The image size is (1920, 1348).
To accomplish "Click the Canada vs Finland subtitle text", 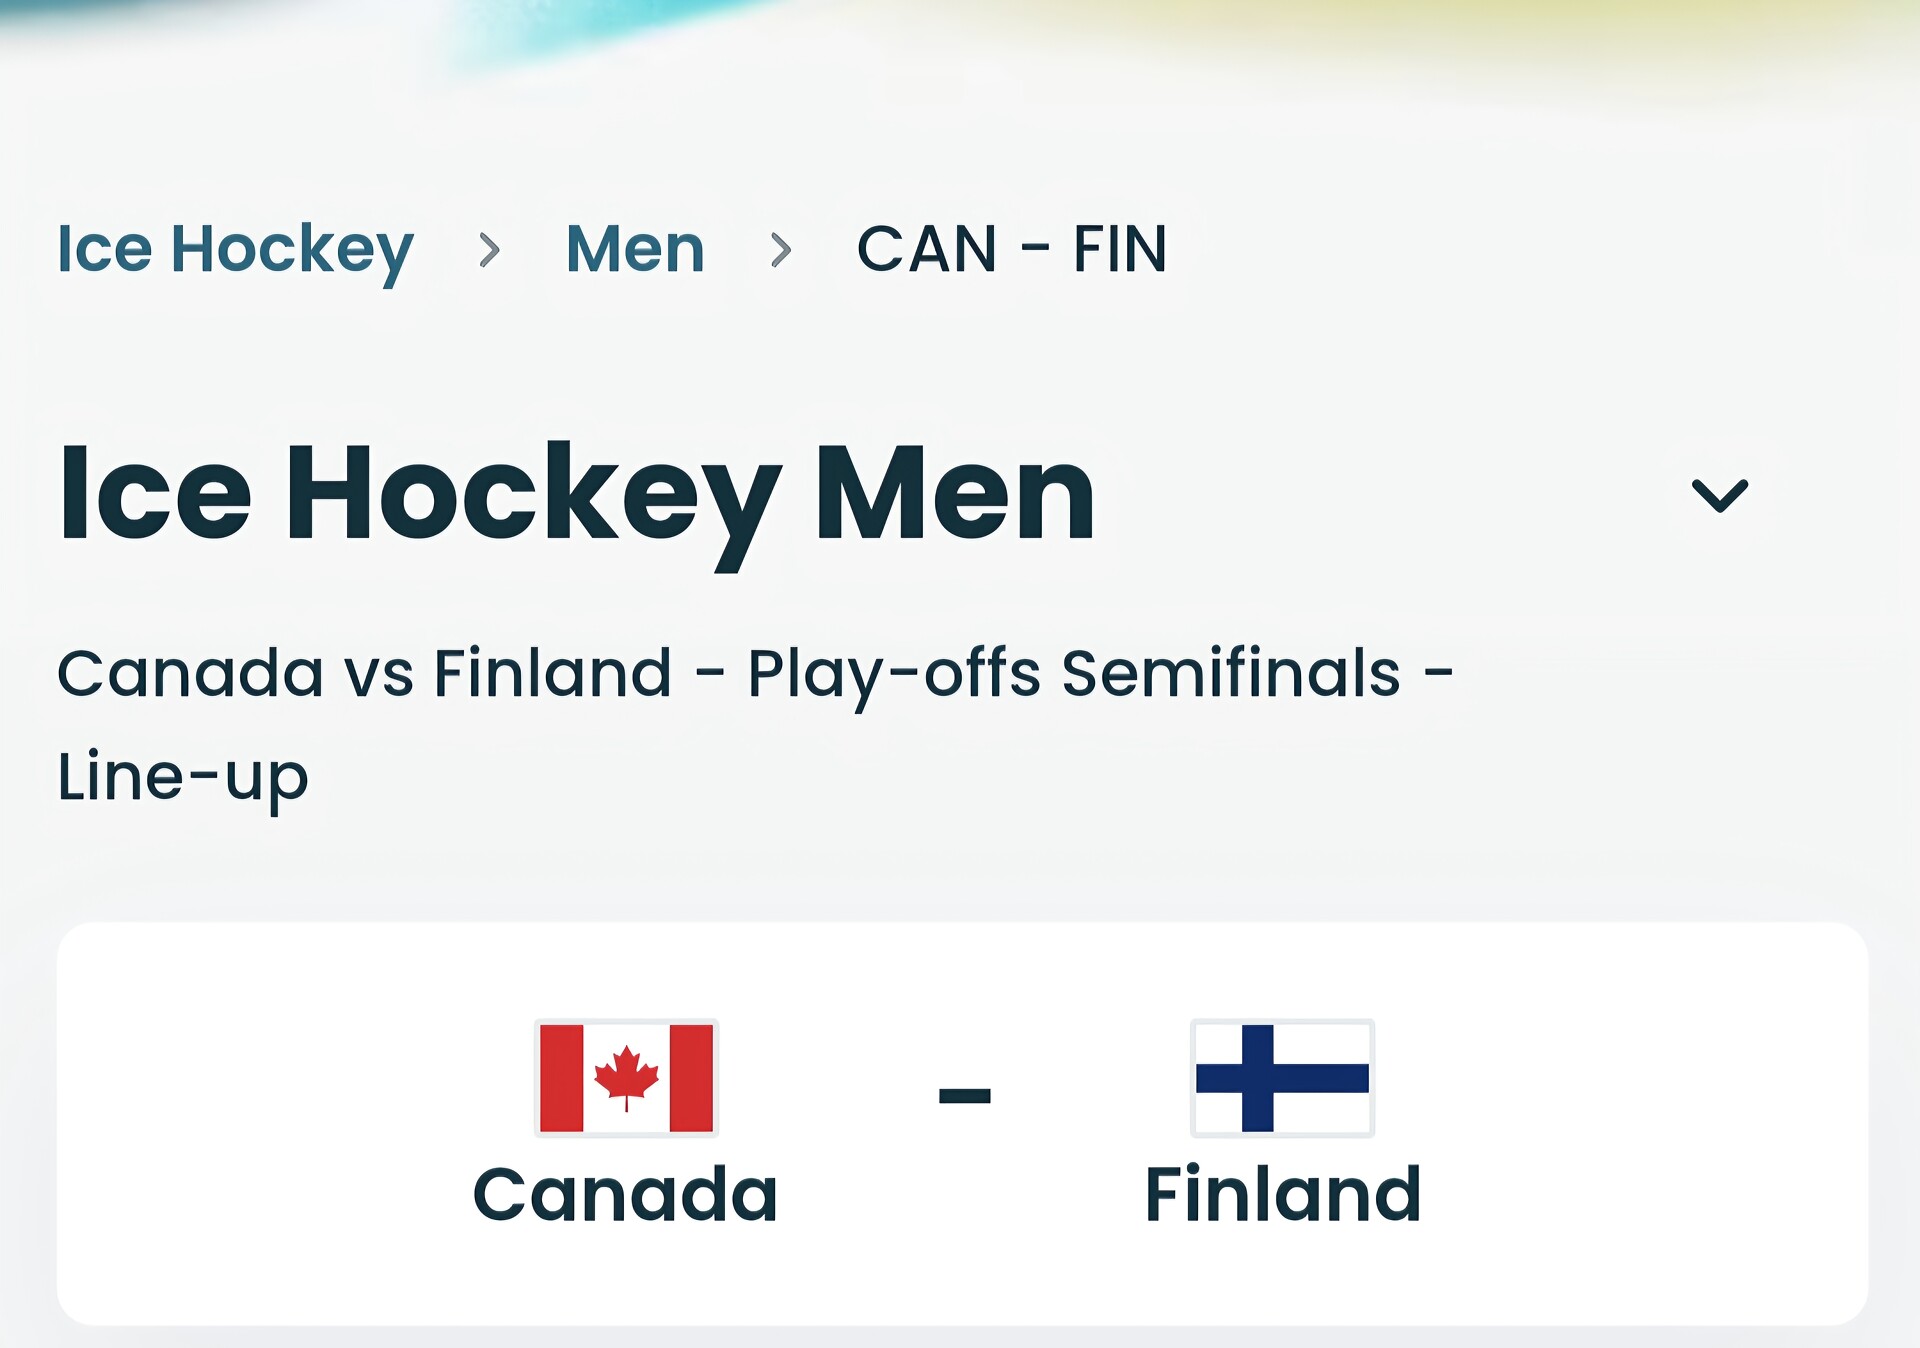I will (364, 673).
